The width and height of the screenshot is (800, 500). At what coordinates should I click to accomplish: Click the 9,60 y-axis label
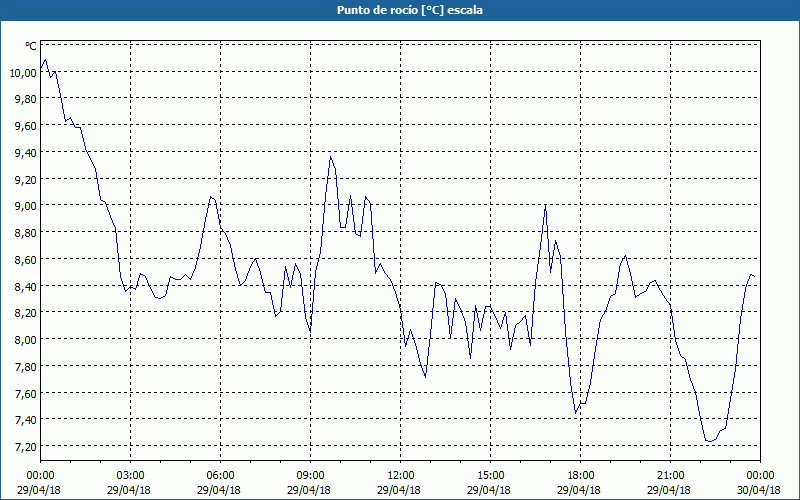click(x=26, y=126)
